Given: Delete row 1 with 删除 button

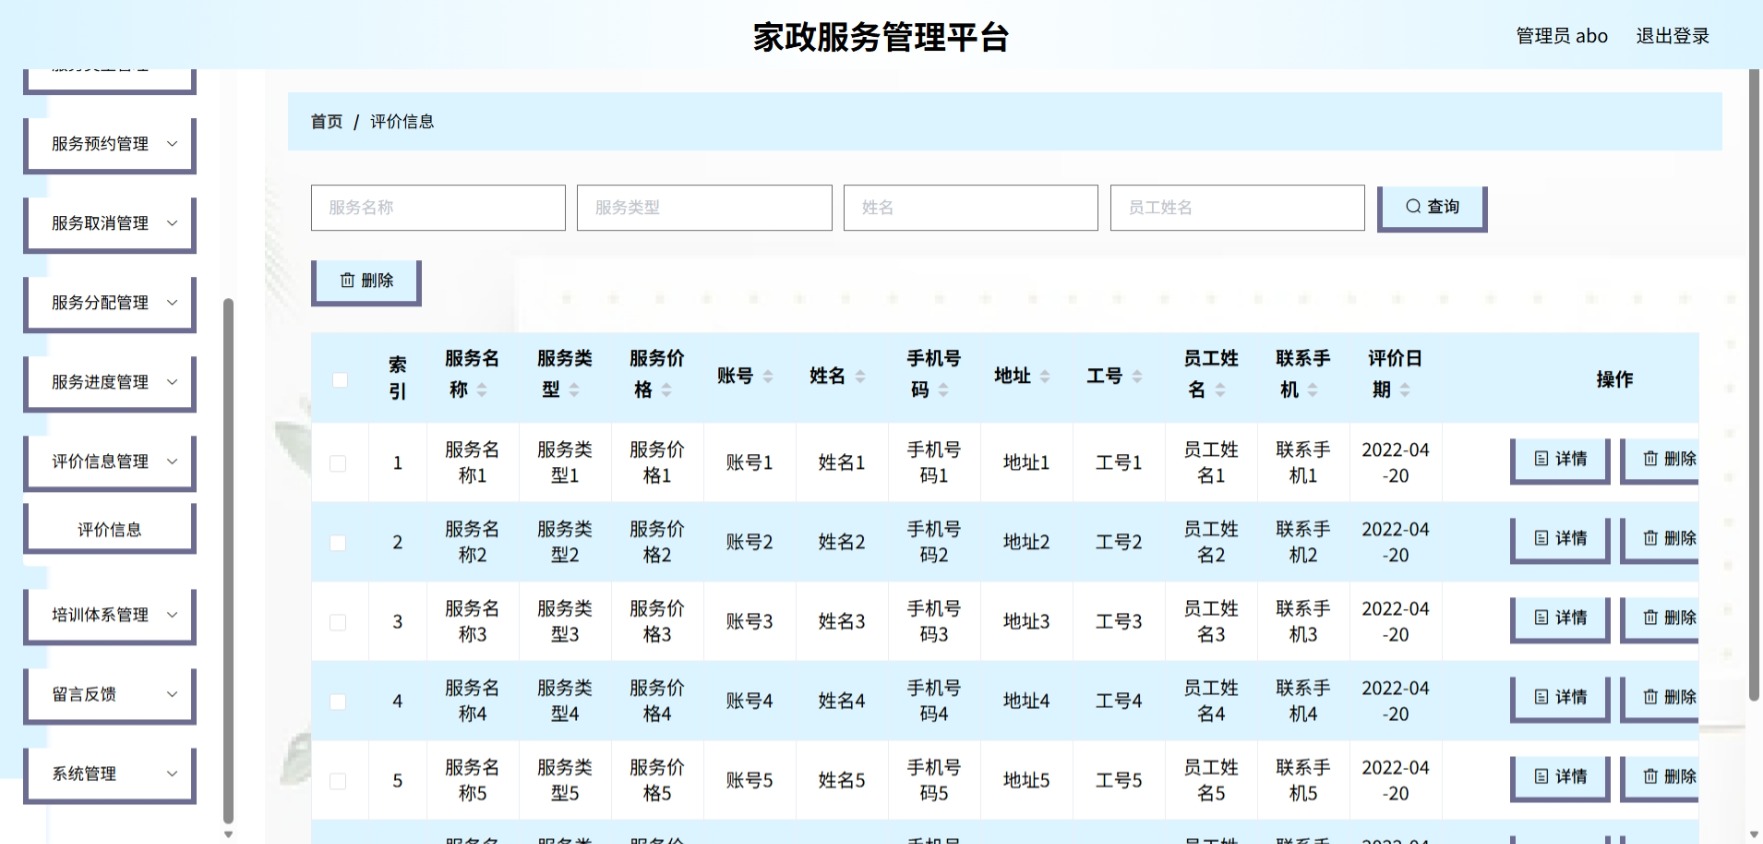Looking at the screenshot, I should [1660, 461].
